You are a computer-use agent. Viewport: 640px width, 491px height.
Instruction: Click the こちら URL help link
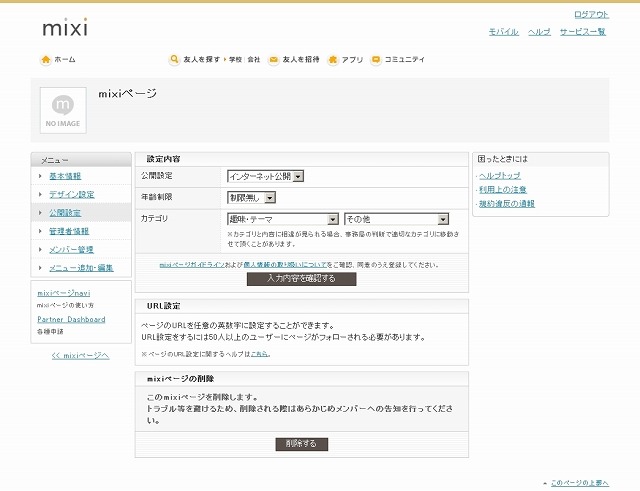pos(260,354)
